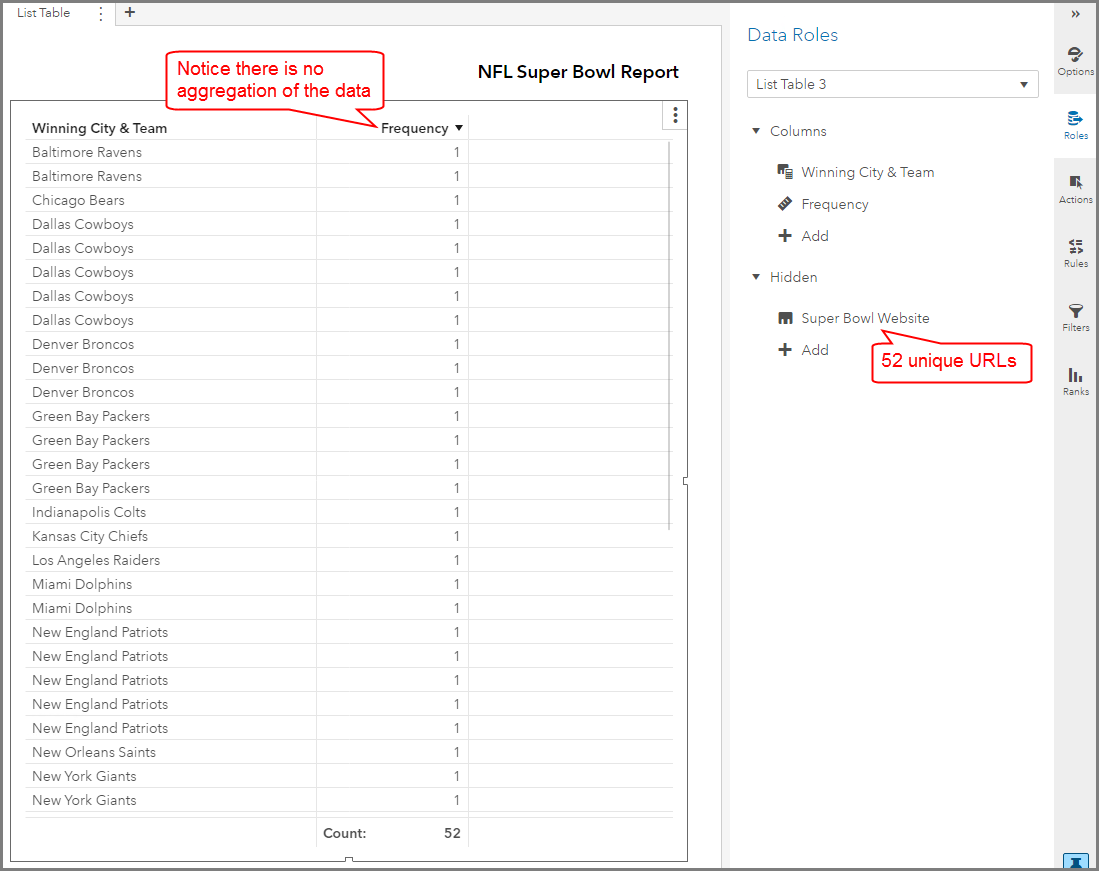This screenshot has width=1099, height=871.
Task: Open the Actions pane icon
Action: point(1075,189)
